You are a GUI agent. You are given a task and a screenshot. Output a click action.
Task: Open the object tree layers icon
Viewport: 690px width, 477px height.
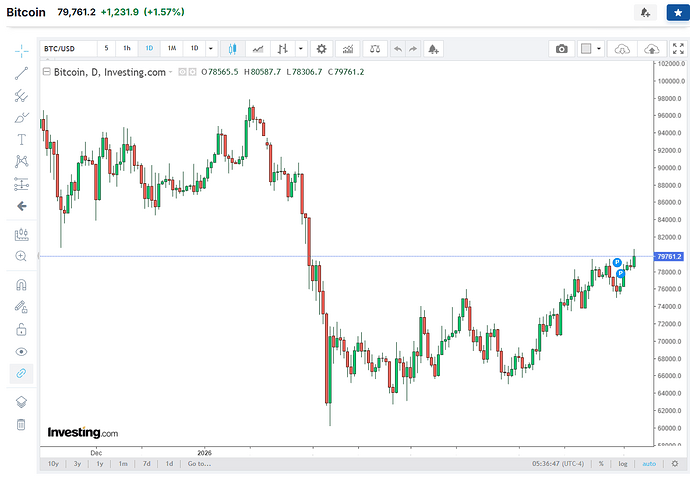pos(21,402)
